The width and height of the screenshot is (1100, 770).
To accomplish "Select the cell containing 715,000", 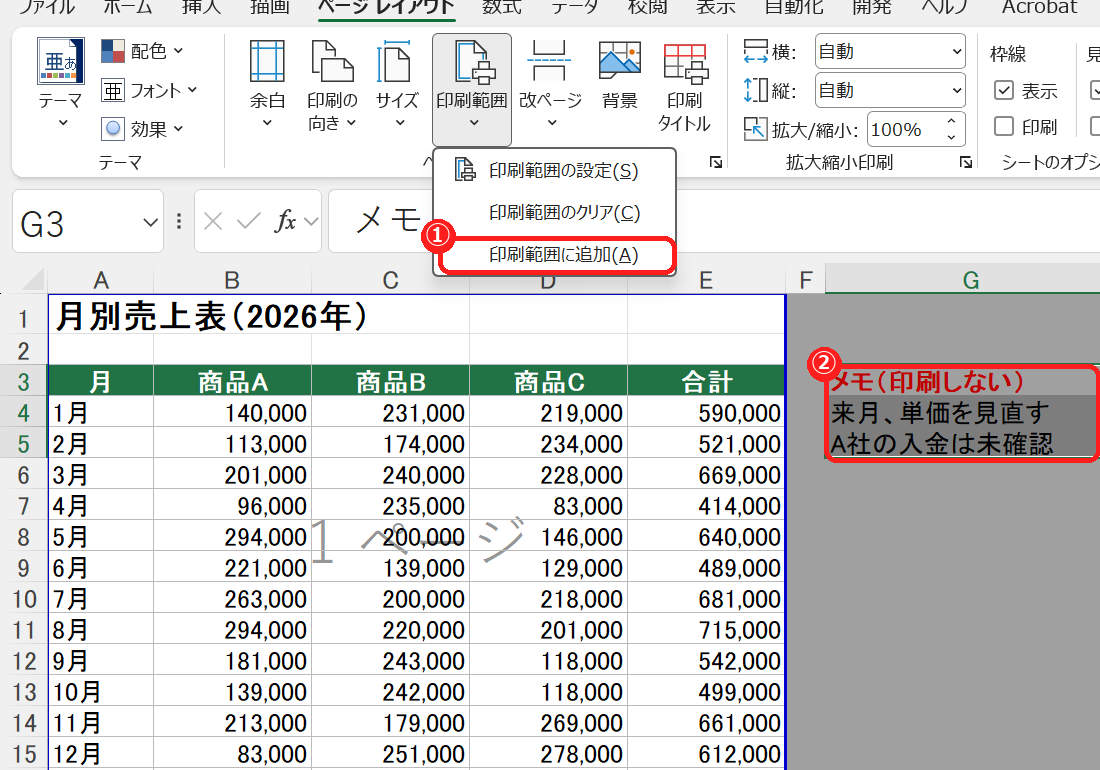I will [706, 630].
